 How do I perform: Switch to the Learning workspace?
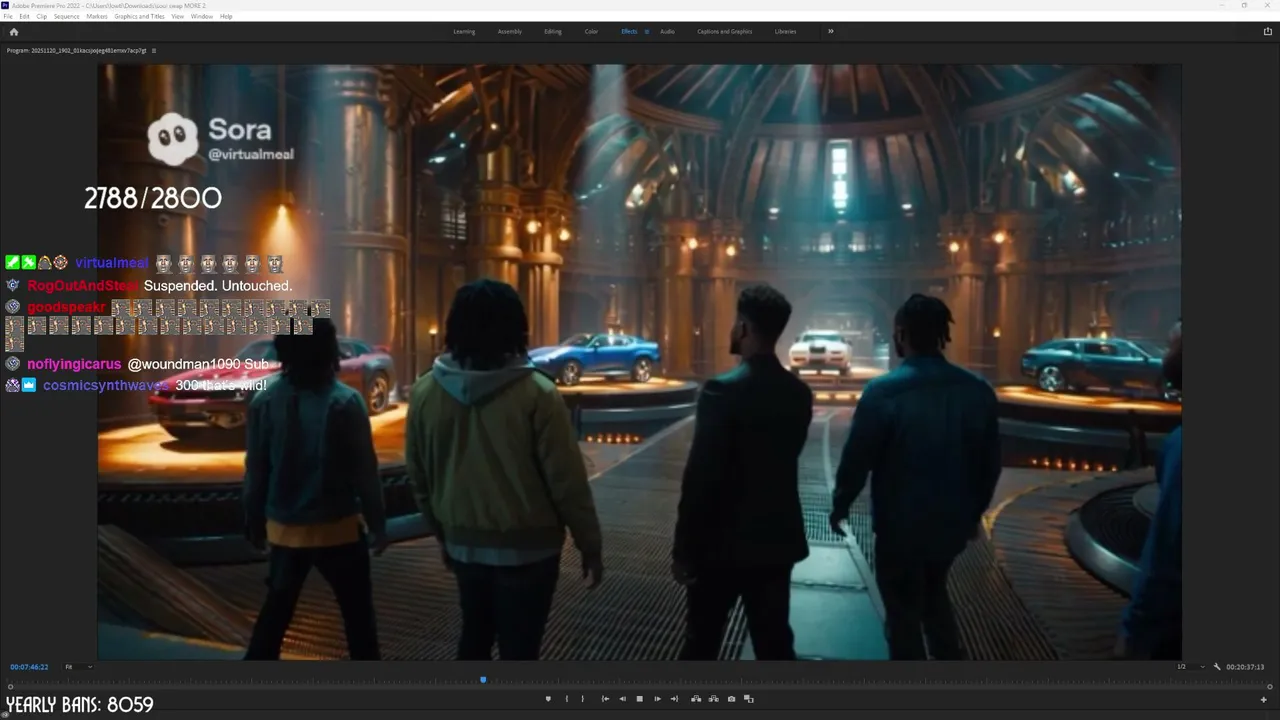(464, 32)
